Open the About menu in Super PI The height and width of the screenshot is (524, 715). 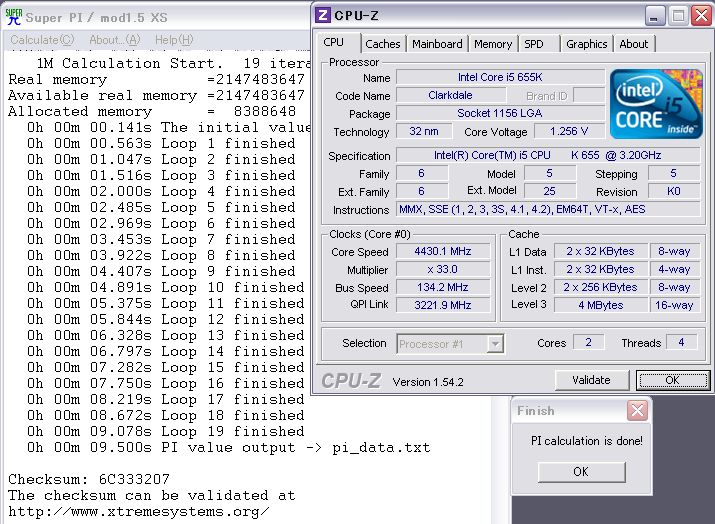pos(114,40)
